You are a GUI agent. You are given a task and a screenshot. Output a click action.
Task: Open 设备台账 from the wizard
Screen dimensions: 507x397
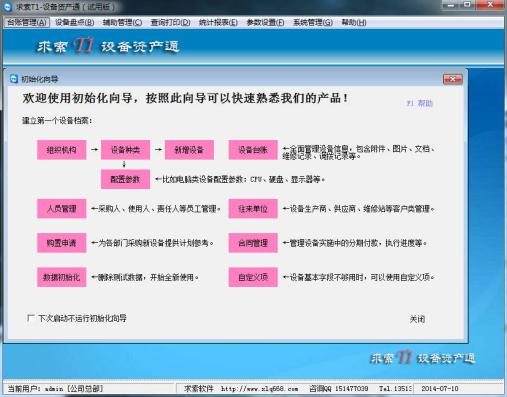(253, 150)
